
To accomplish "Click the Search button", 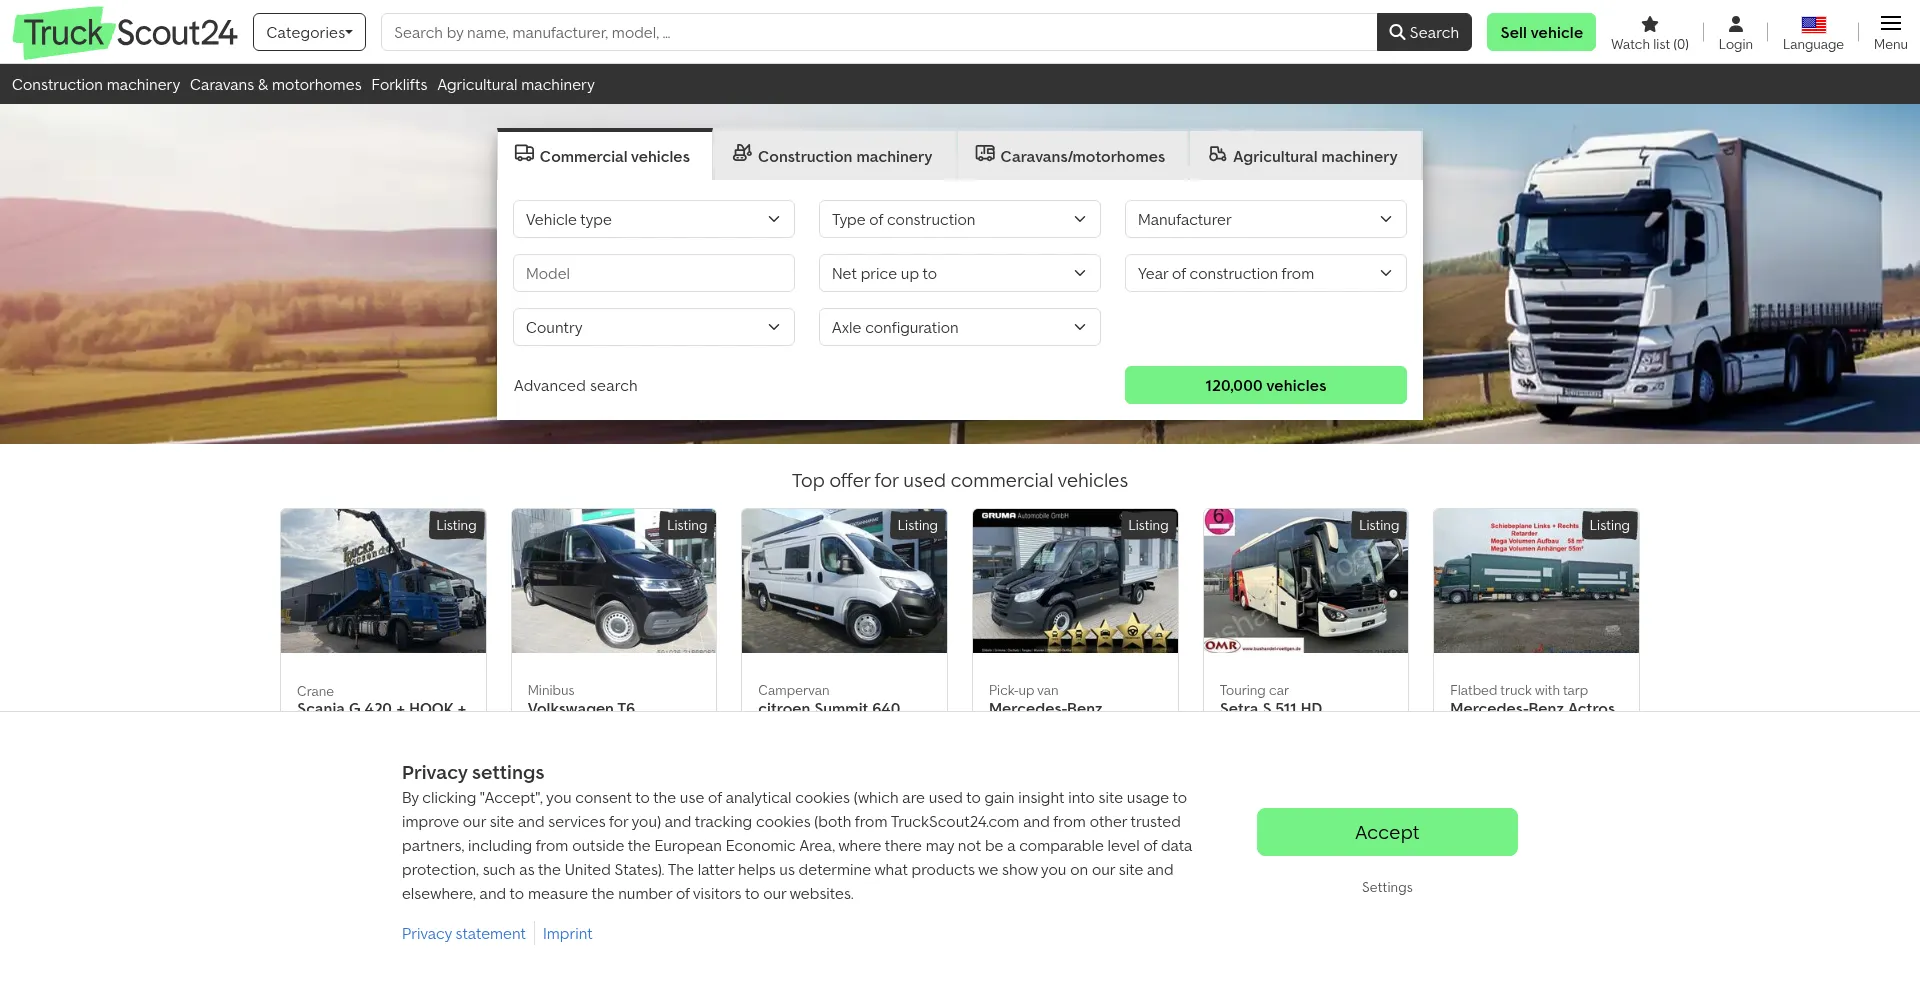I will click(x=1424, y=32).
